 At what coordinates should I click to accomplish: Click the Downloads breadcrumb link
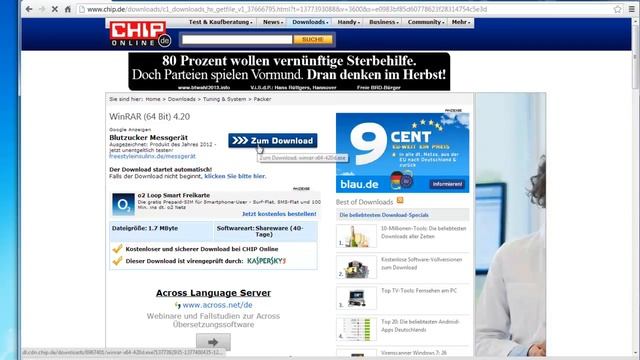coord(182,99)
